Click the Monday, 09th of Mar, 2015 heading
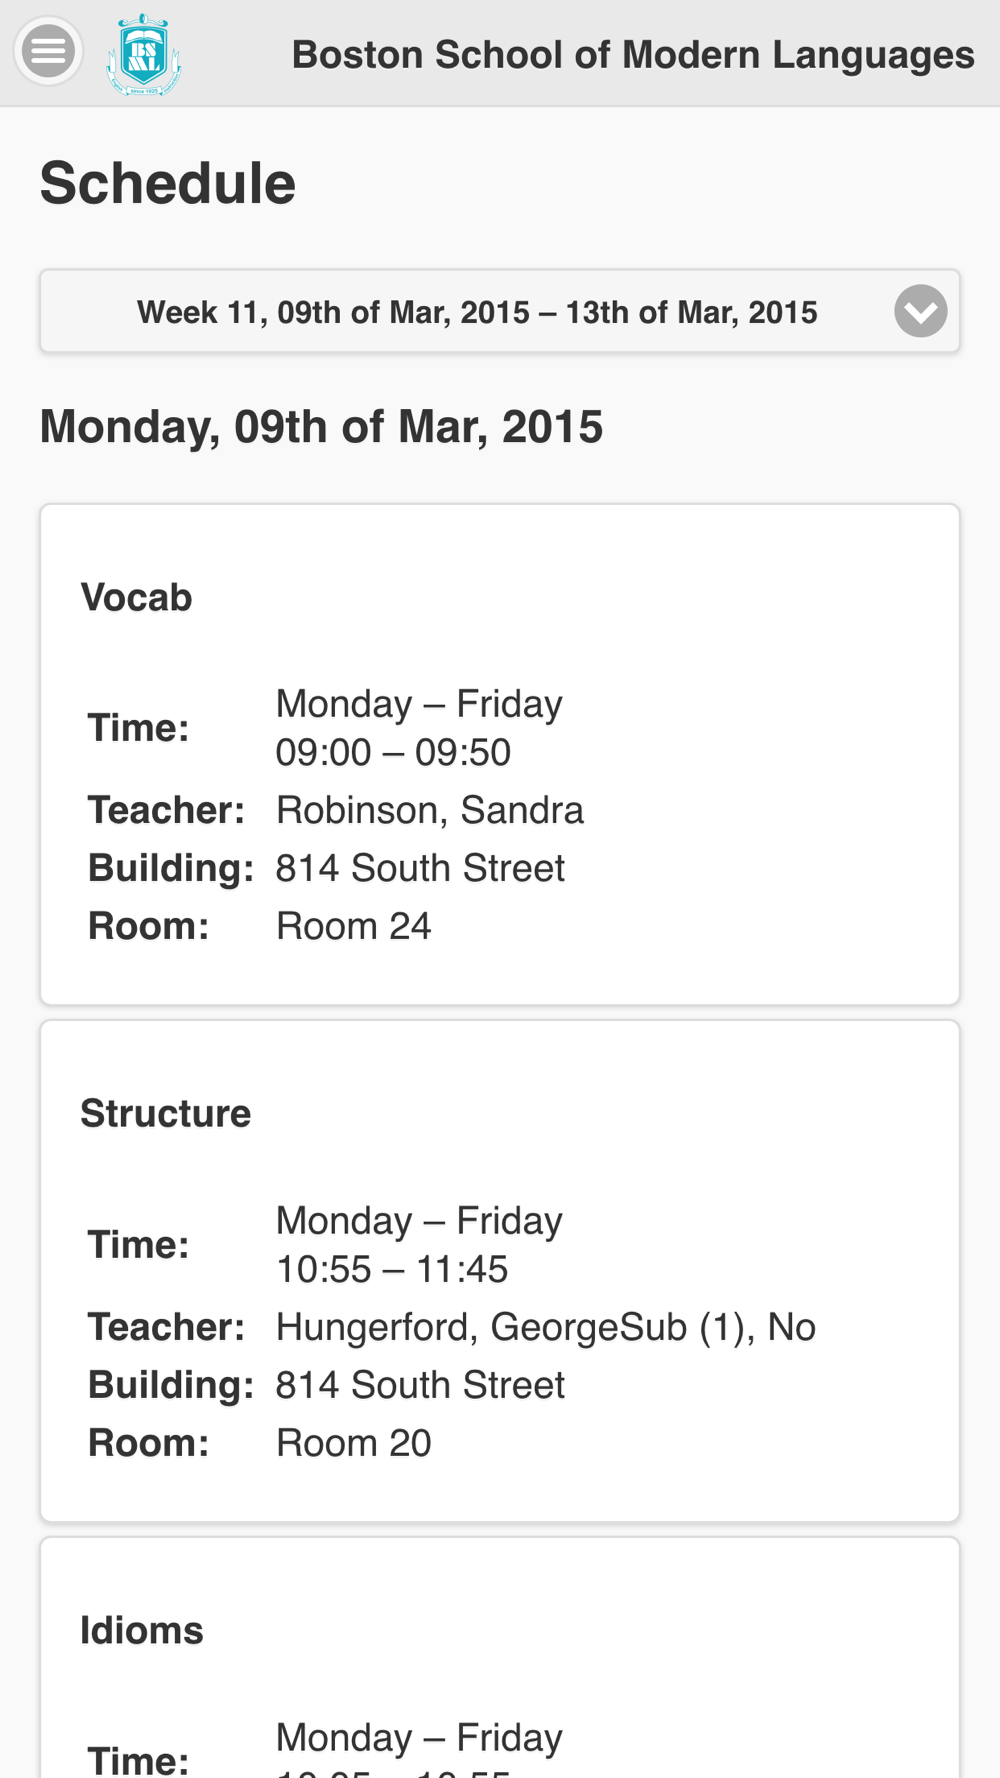 click(321, 427)
